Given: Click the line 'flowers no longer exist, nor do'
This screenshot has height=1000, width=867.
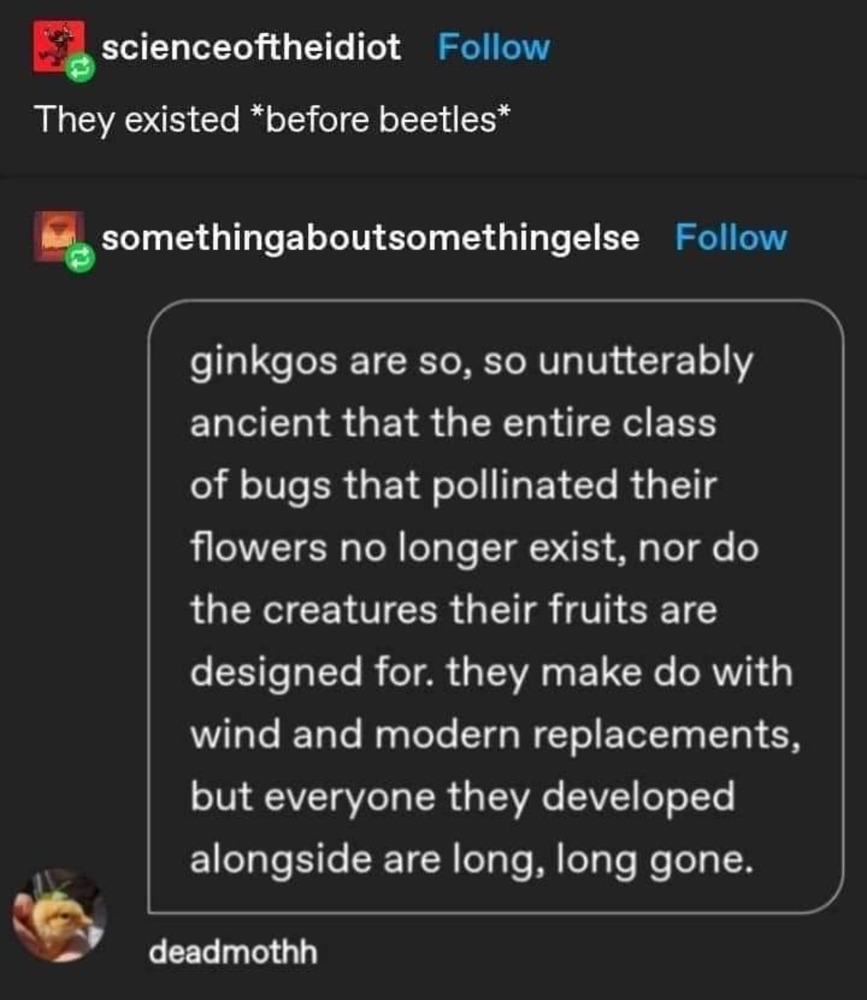Looking at the screenshot, I should (474, 548).
